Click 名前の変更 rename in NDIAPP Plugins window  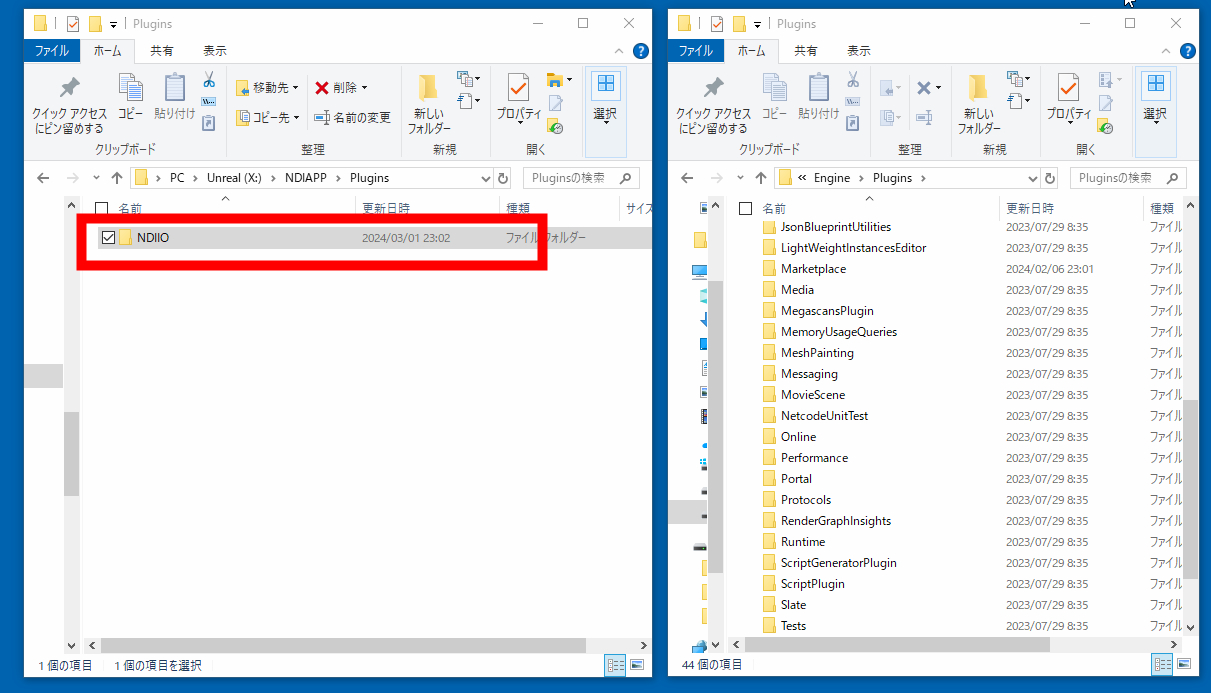pyautogui.click(x=352, y=117)
